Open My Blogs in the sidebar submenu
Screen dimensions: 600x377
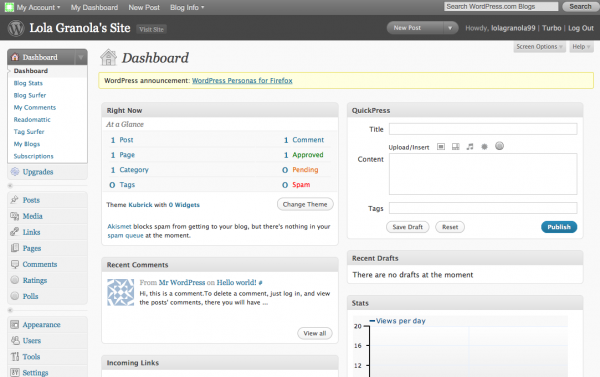pos(27,144)
